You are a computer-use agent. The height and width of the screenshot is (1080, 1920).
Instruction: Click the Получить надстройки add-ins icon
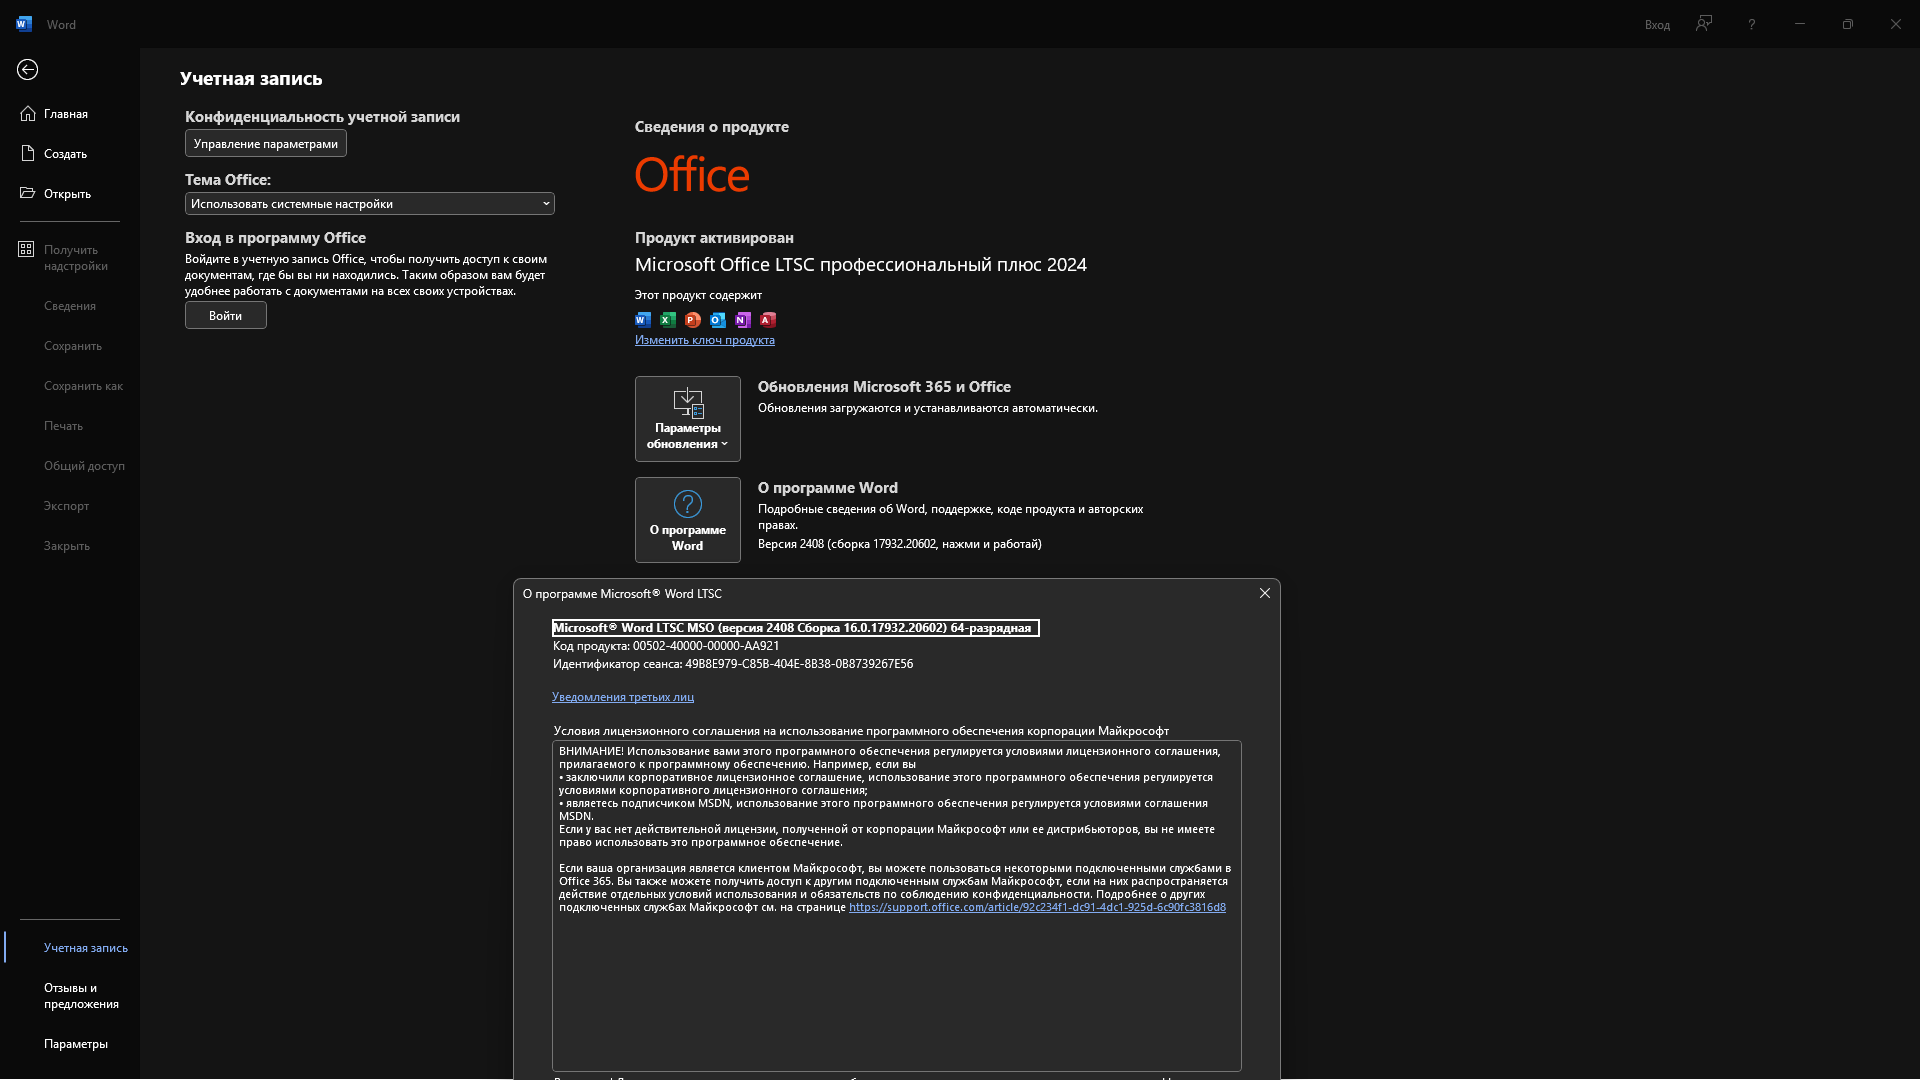[26, 249]
